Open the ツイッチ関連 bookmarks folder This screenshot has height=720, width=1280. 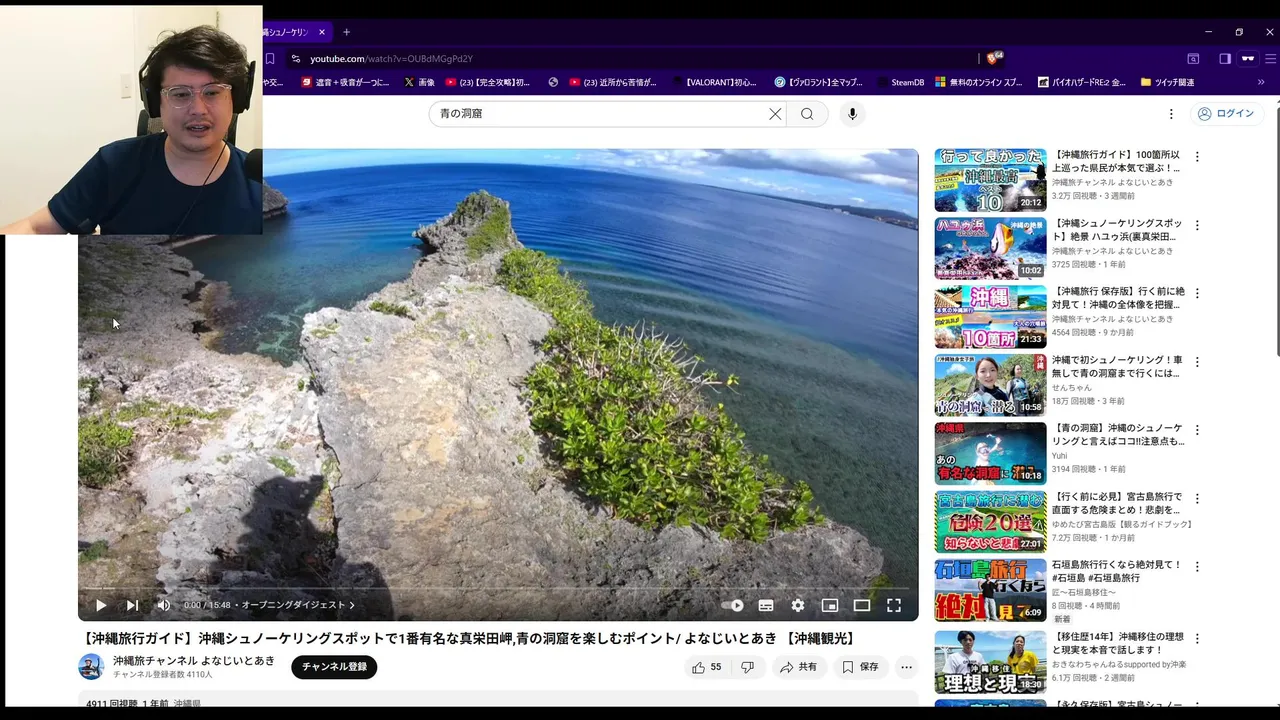[1167, 83]
